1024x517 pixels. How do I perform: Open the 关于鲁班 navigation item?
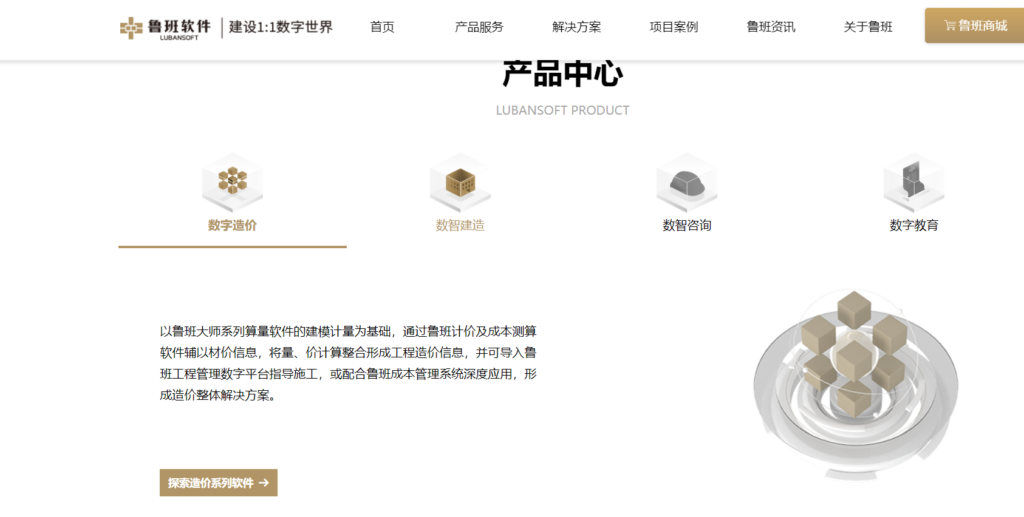(868, 27)
